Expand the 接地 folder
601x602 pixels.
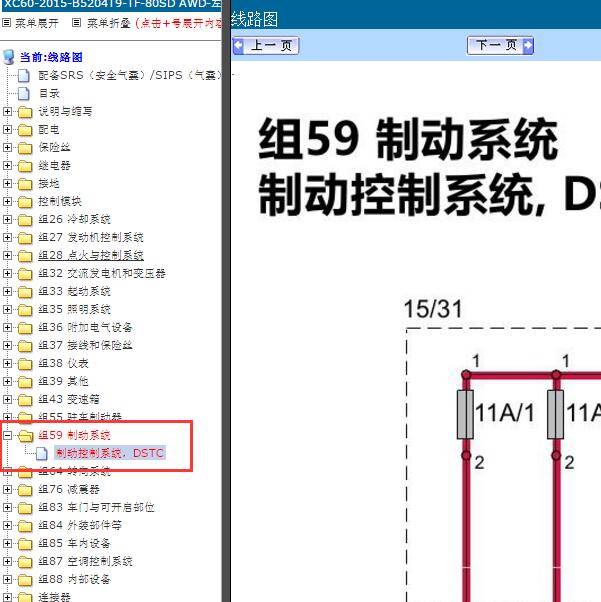(x=7, y=184)
